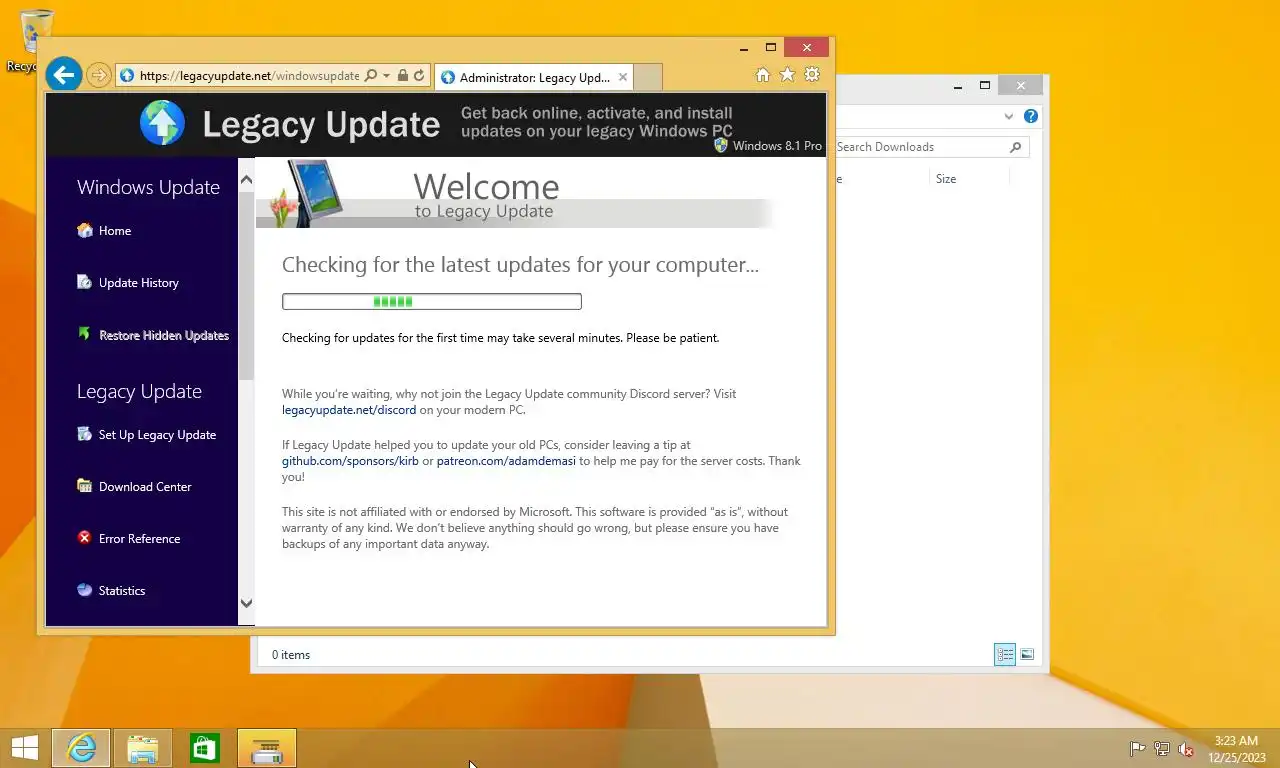1280x768 pixels.
Task: Open Help in the Explorer window
Action: 1031,116
